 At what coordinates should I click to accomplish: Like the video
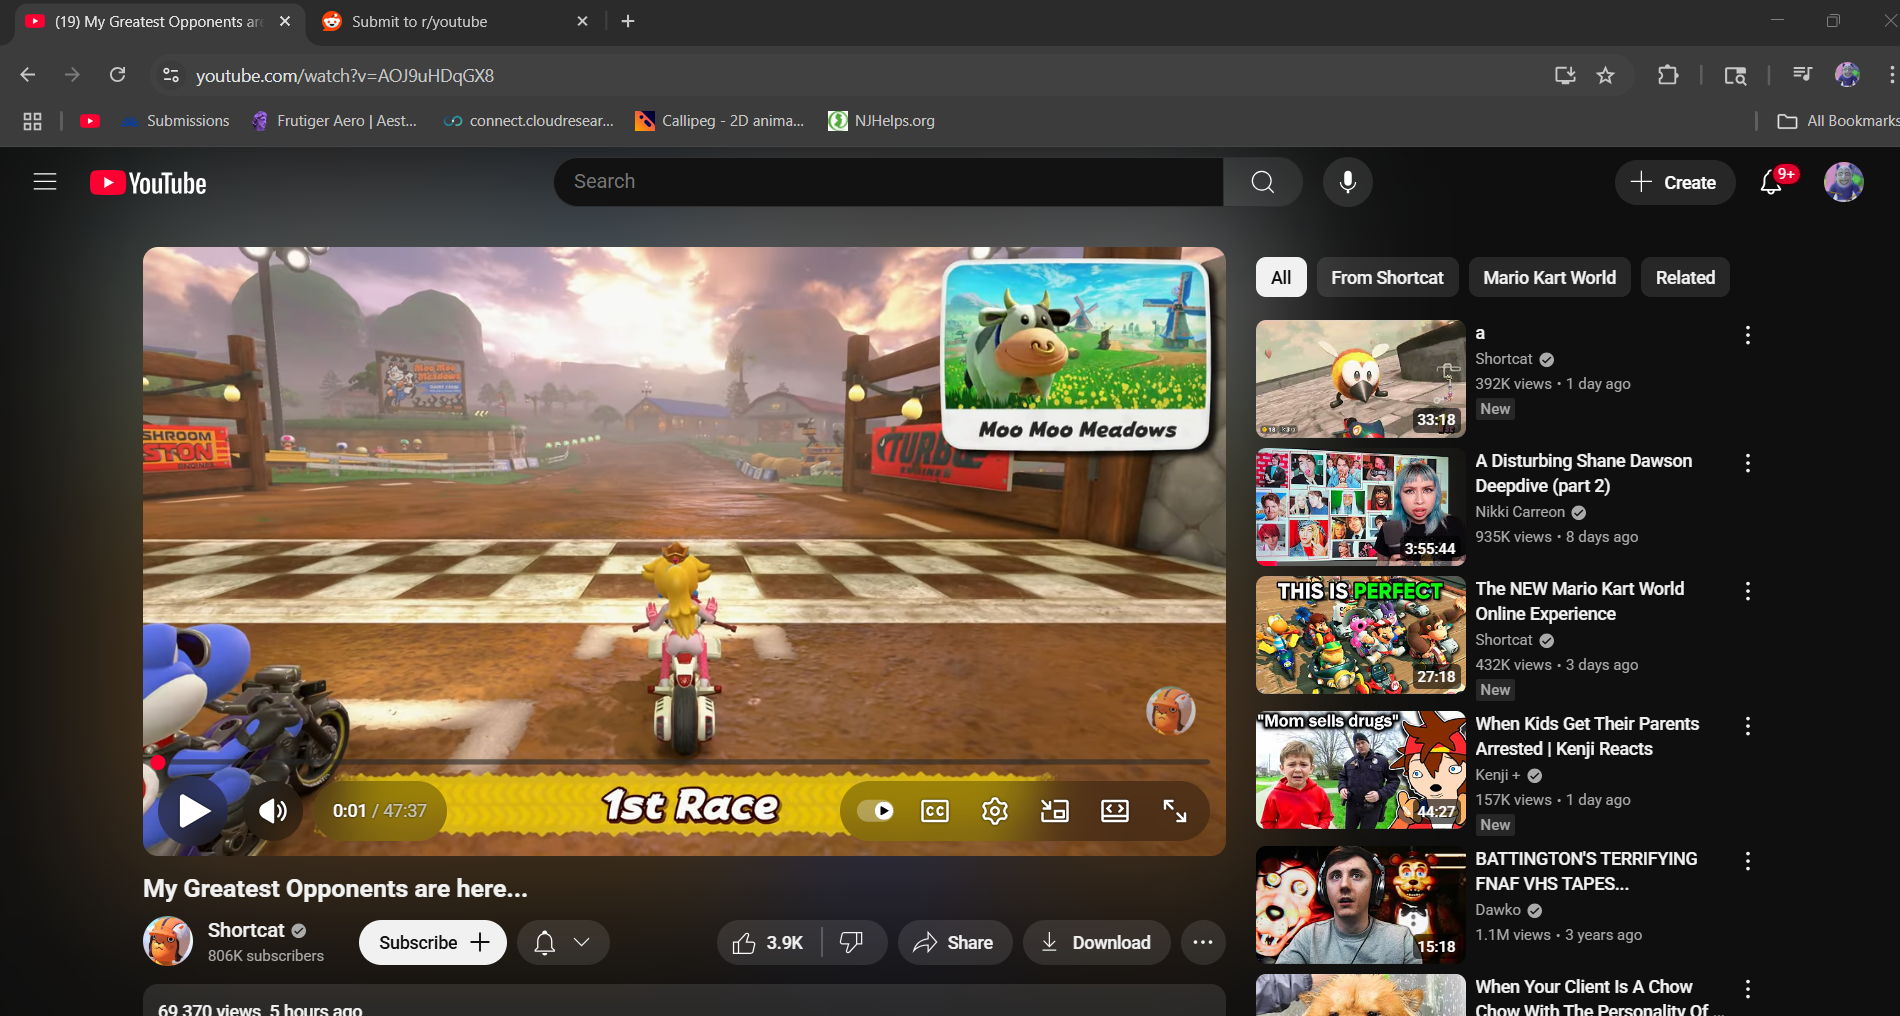[768, 943]
